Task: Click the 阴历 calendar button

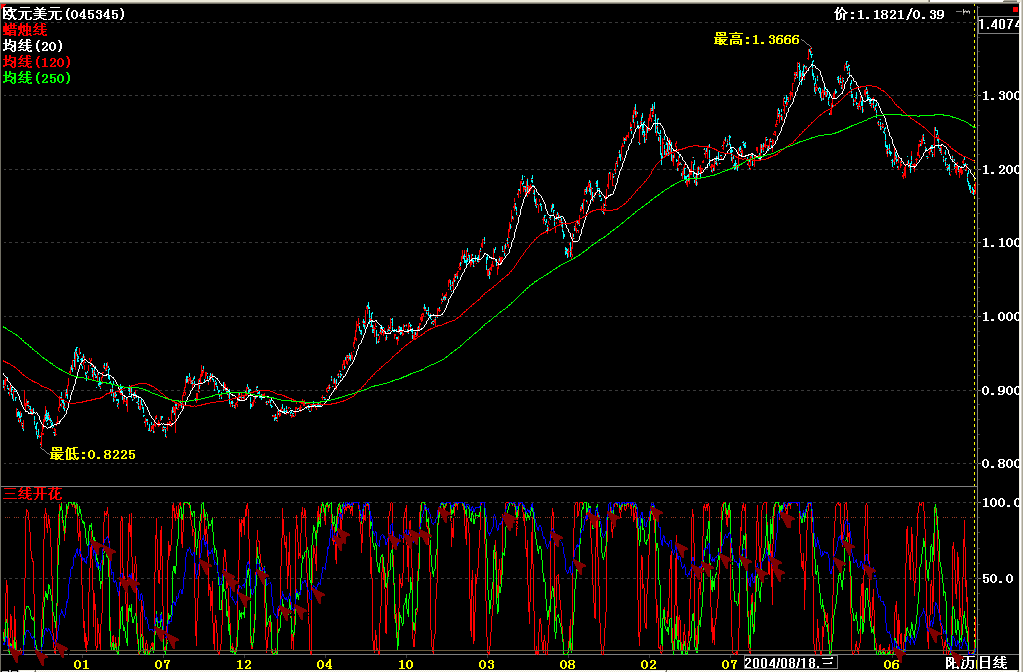Action: [x=961, y=664]
